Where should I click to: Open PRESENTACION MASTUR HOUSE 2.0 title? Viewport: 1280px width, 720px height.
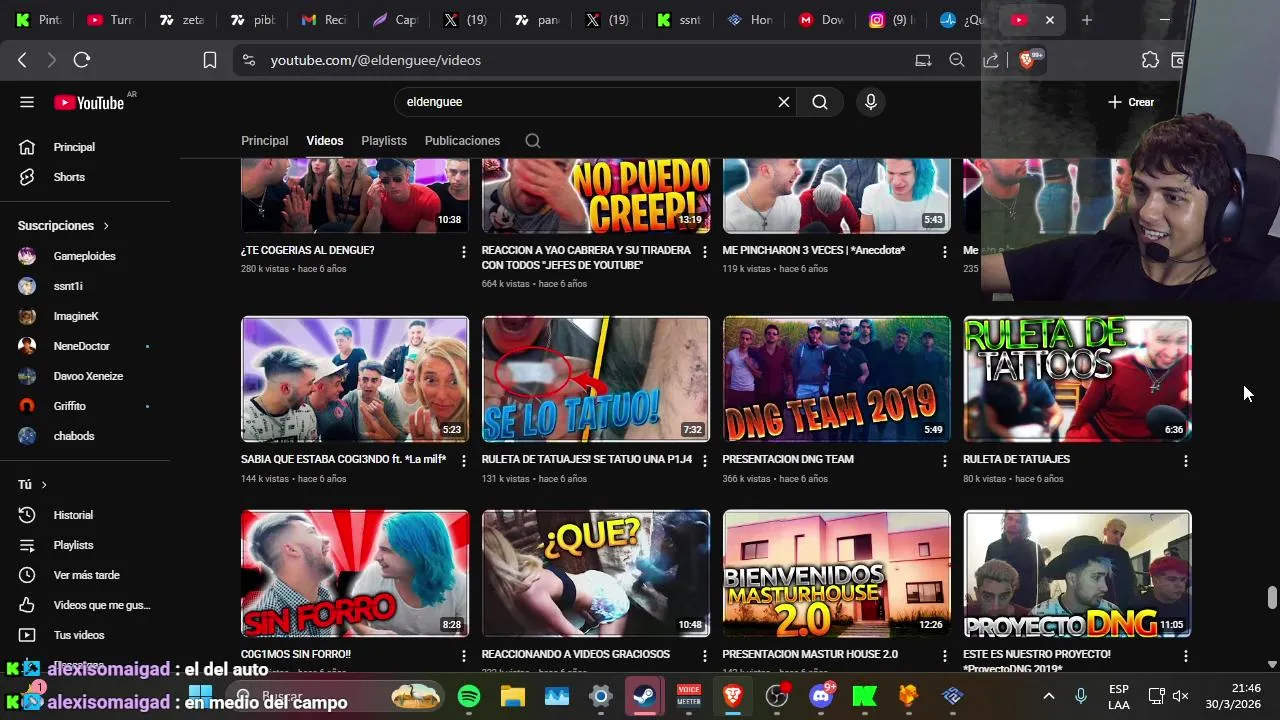(x=810, y=654)
